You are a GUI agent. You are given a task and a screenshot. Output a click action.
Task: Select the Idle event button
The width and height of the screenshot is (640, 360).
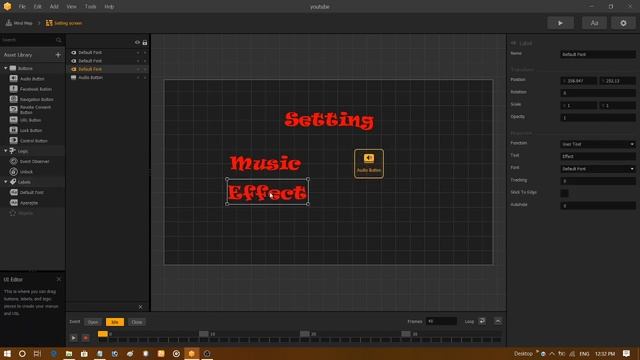click(x=115, y=322)
